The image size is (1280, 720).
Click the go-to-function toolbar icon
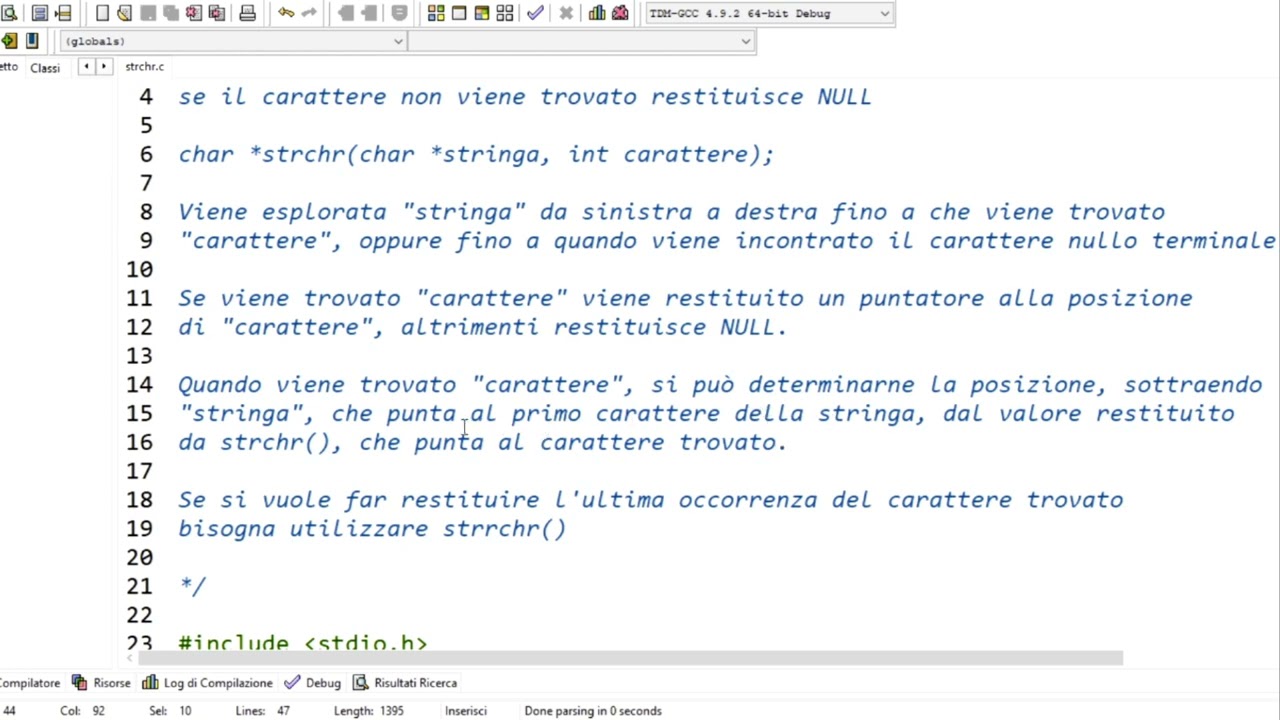coord(40,13)
